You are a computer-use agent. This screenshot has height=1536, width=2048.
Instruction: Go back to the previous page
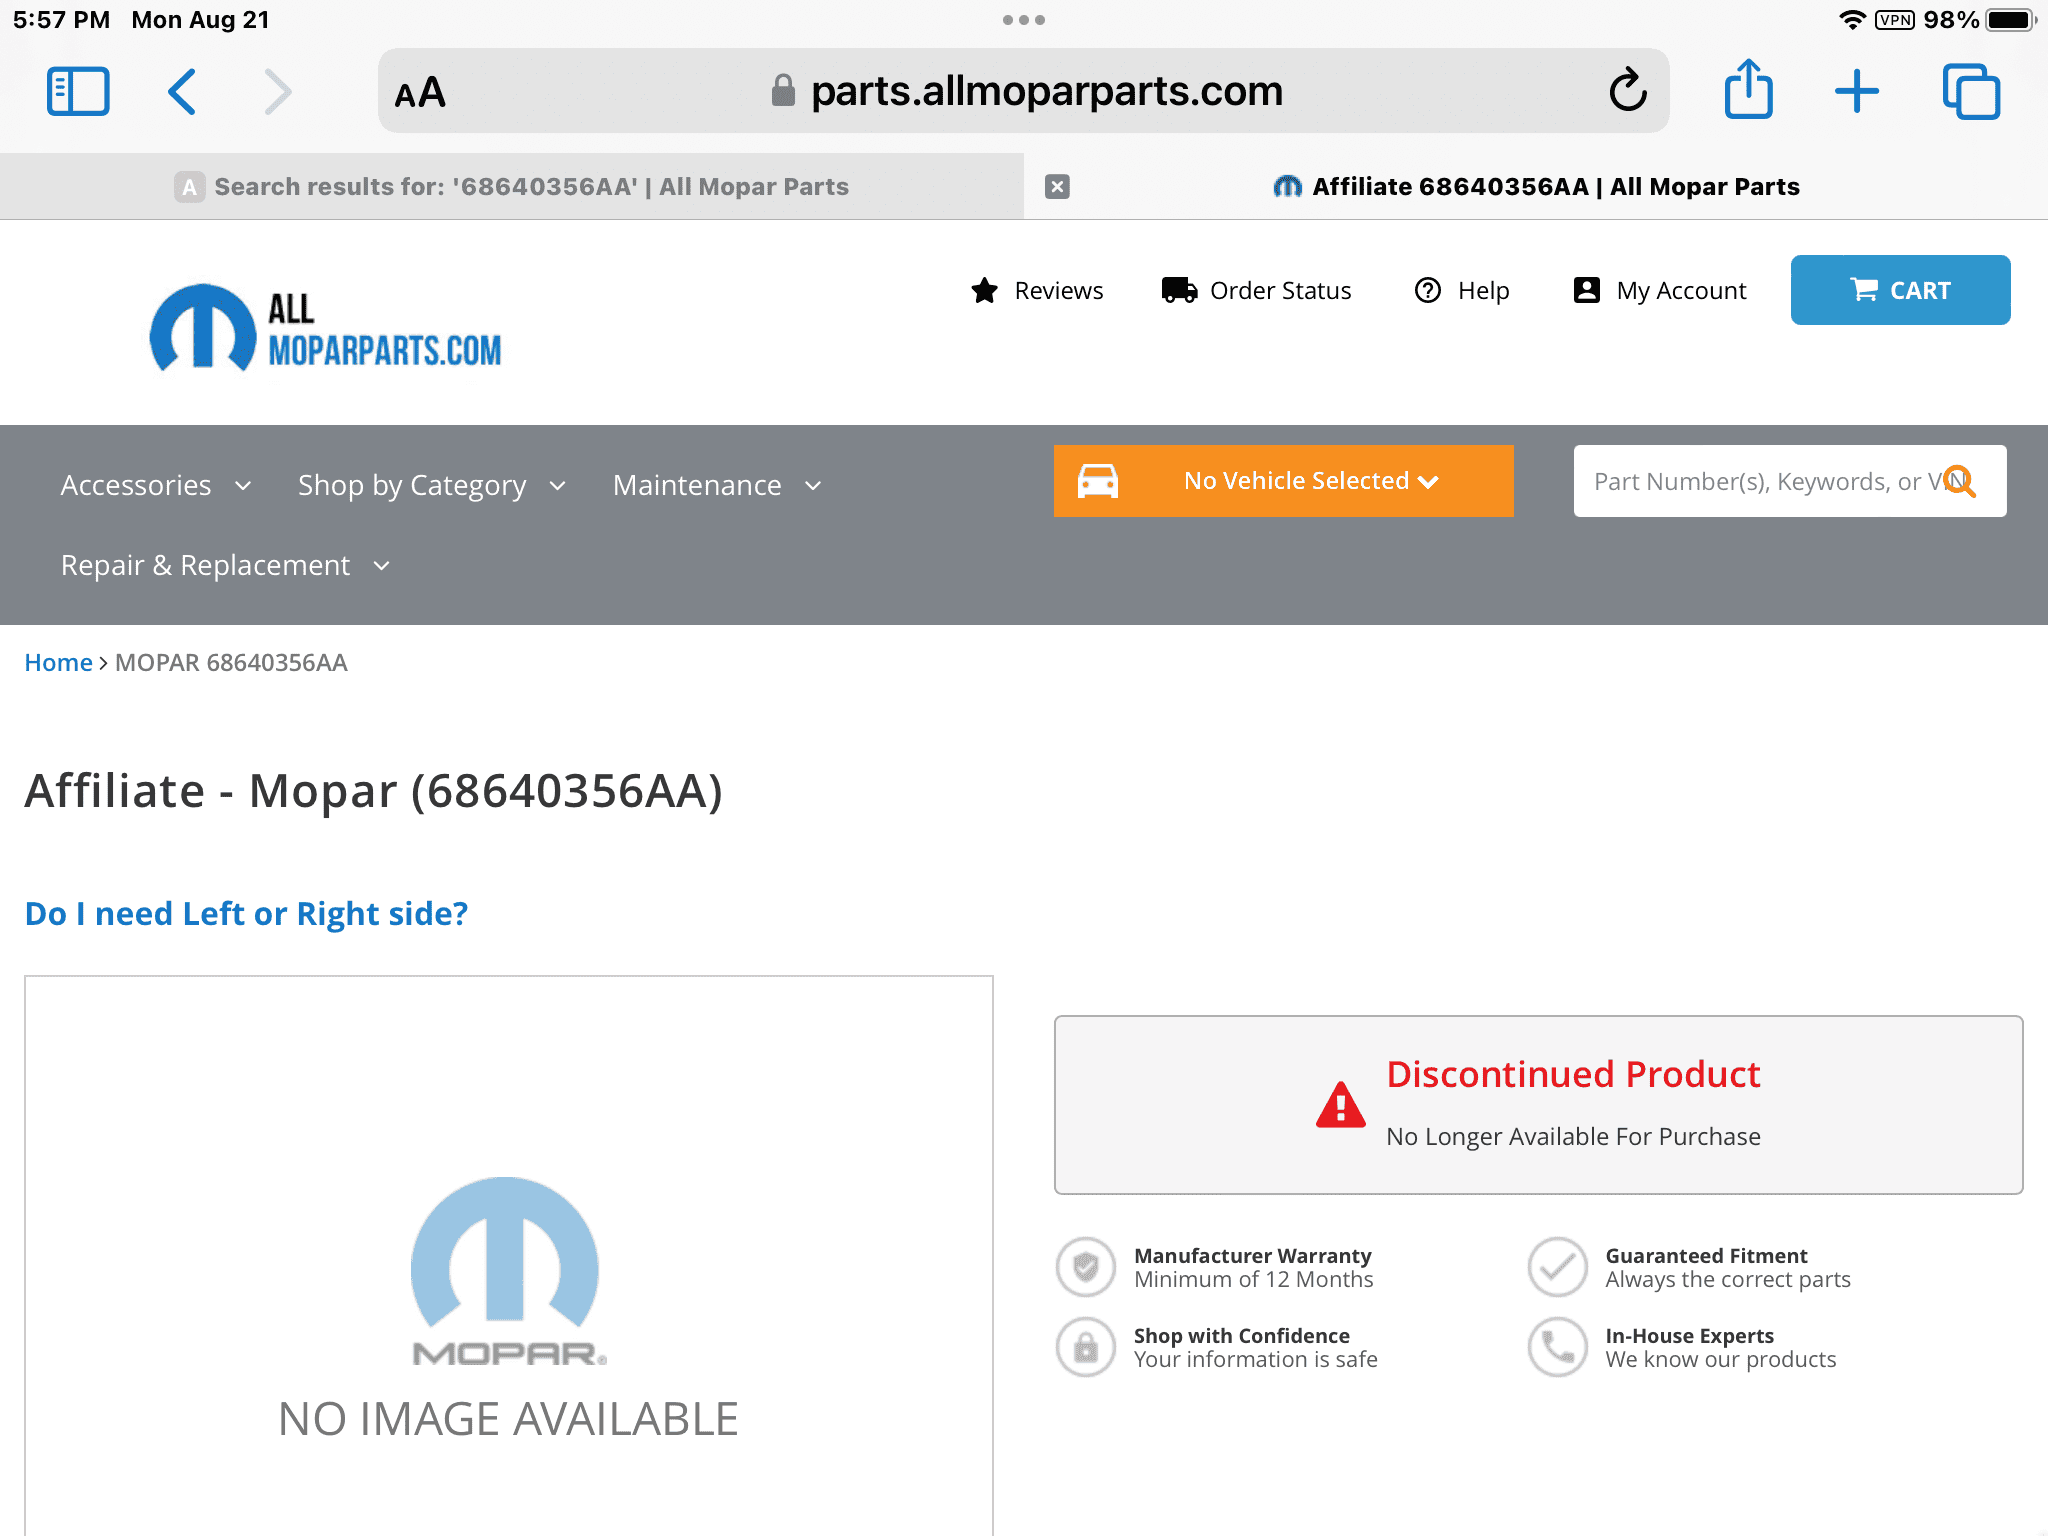point(181,92)
